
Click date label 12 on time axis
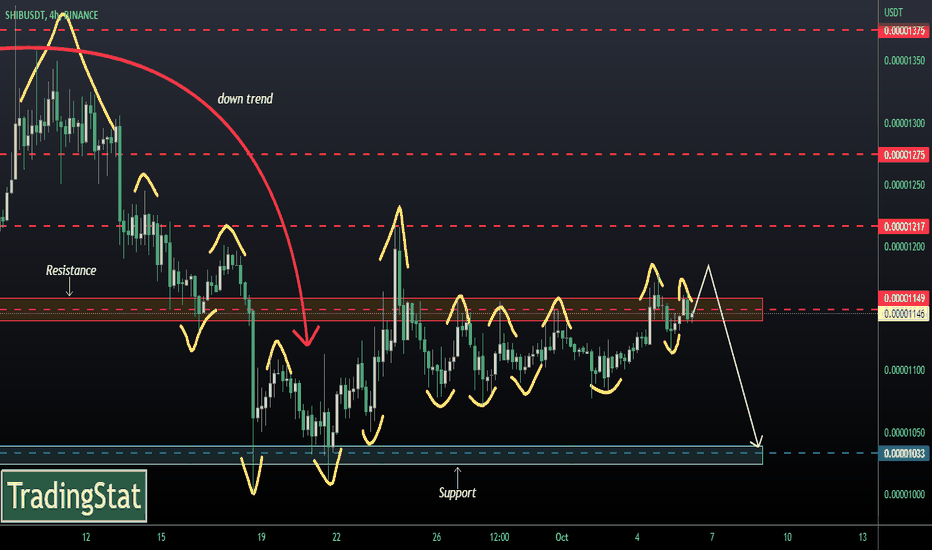click(x=86, y=538)
